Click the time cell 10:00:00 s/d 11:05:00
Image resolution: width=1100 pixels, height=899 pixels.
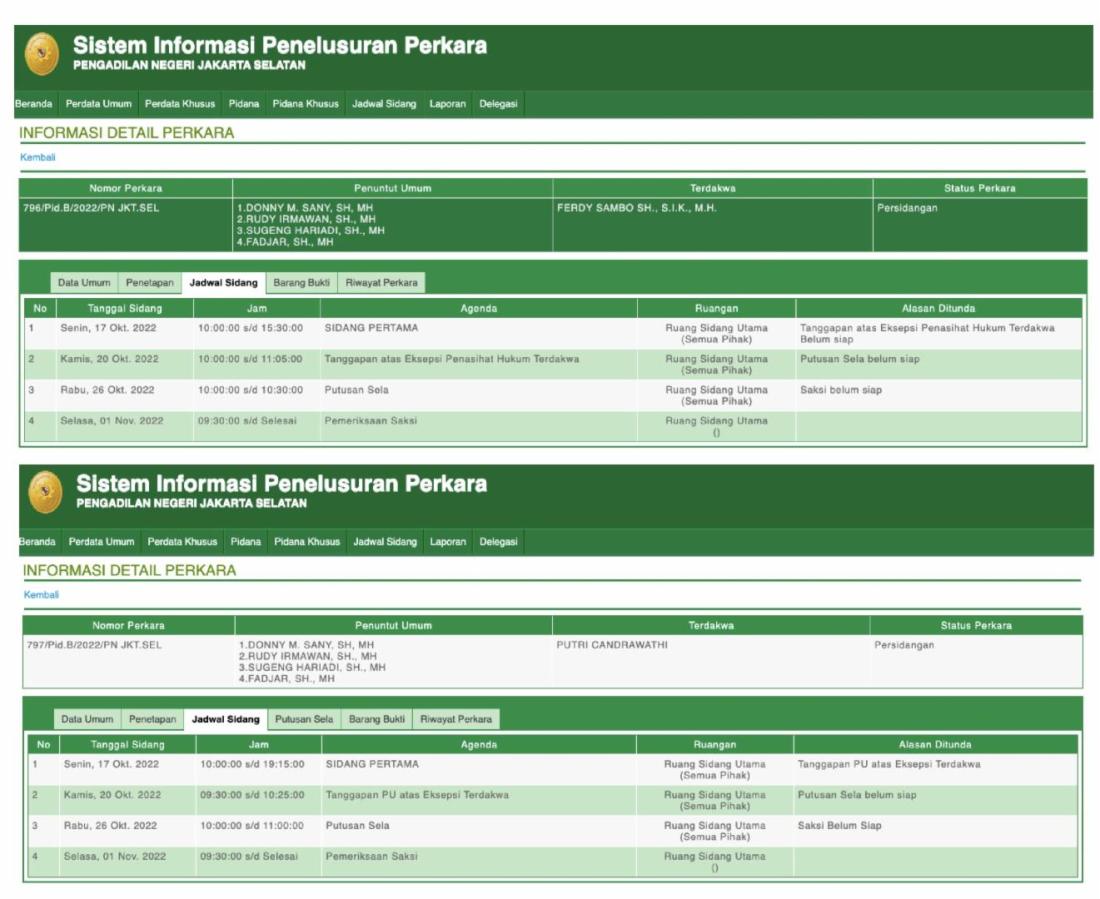pyautogui.click(x=250, y=359)
